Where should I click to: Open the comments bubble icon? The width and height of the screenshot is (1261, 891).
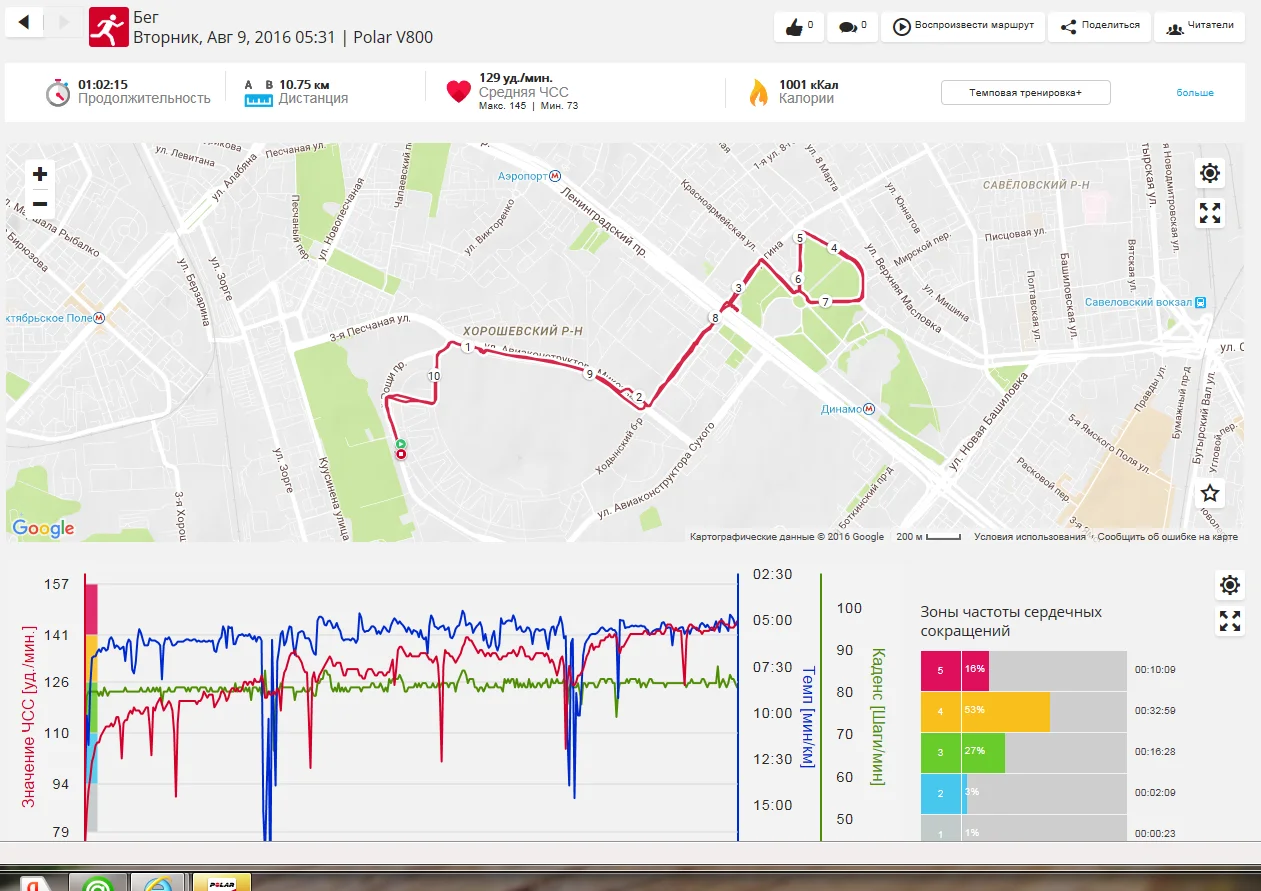[852, 27]
